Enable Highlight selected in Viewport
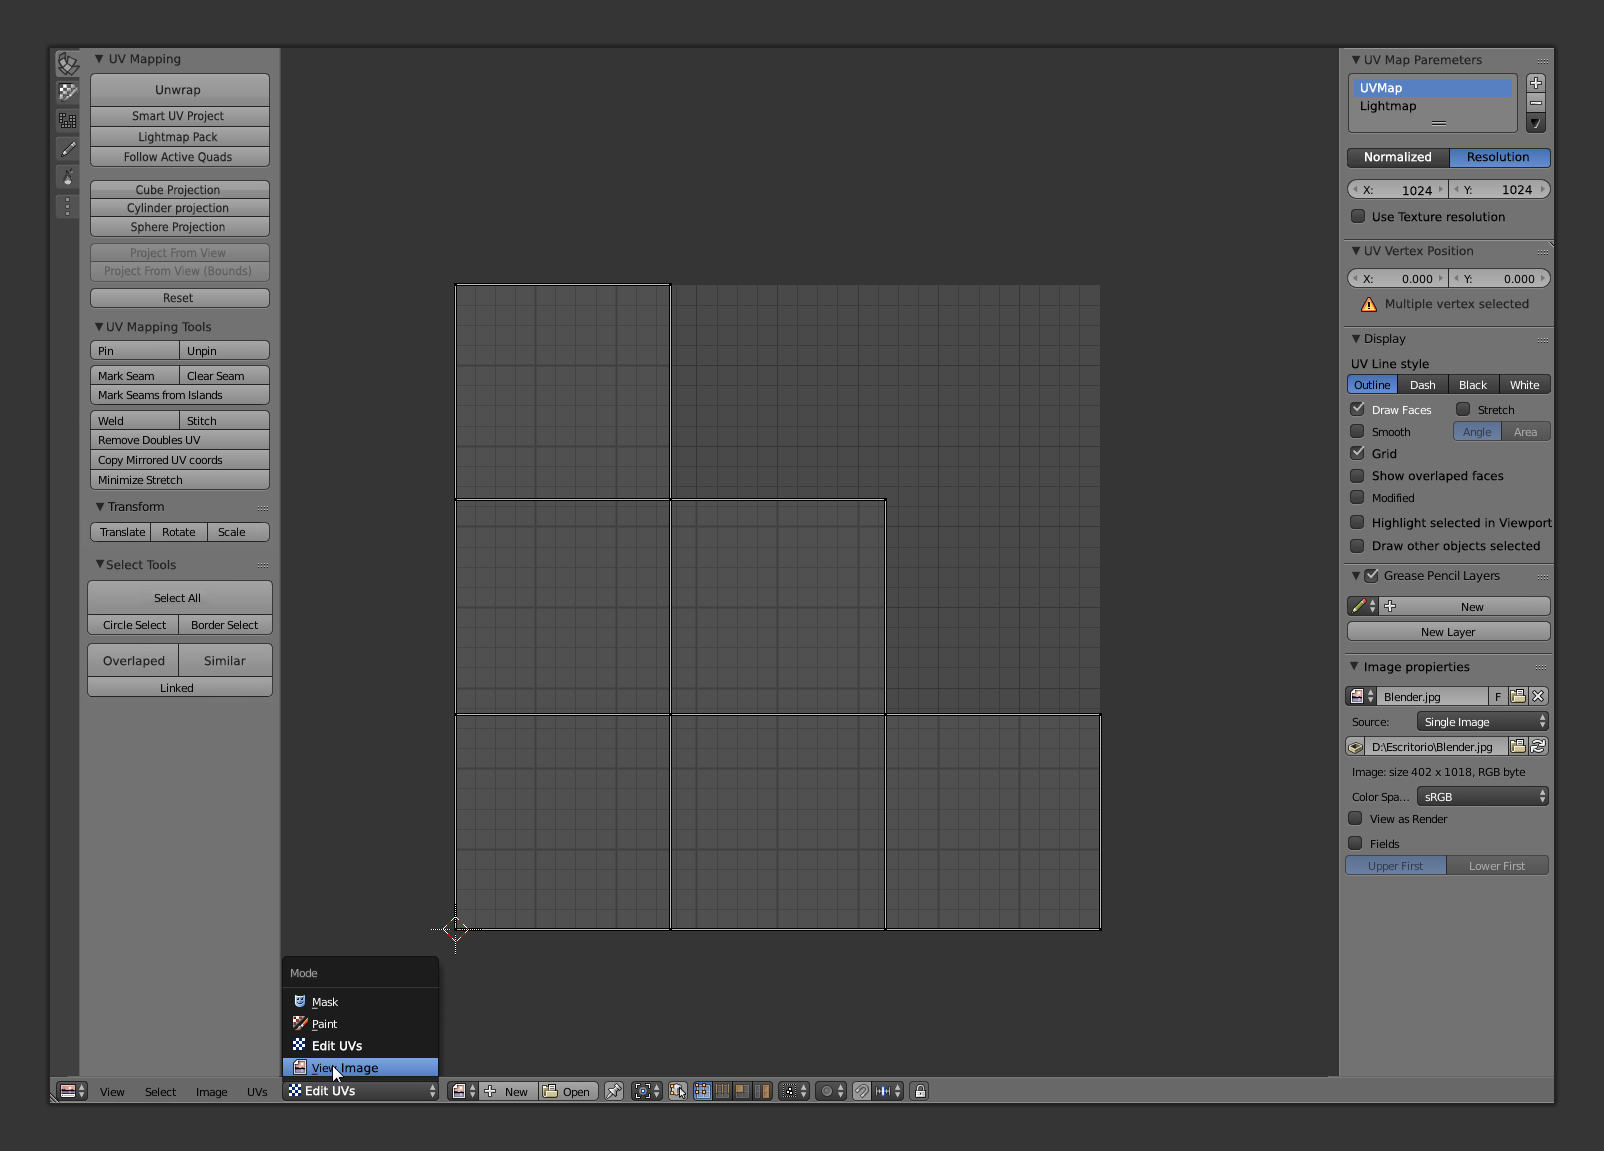This screenshot has height=1151, width=1604. (x=1357, y=522)
